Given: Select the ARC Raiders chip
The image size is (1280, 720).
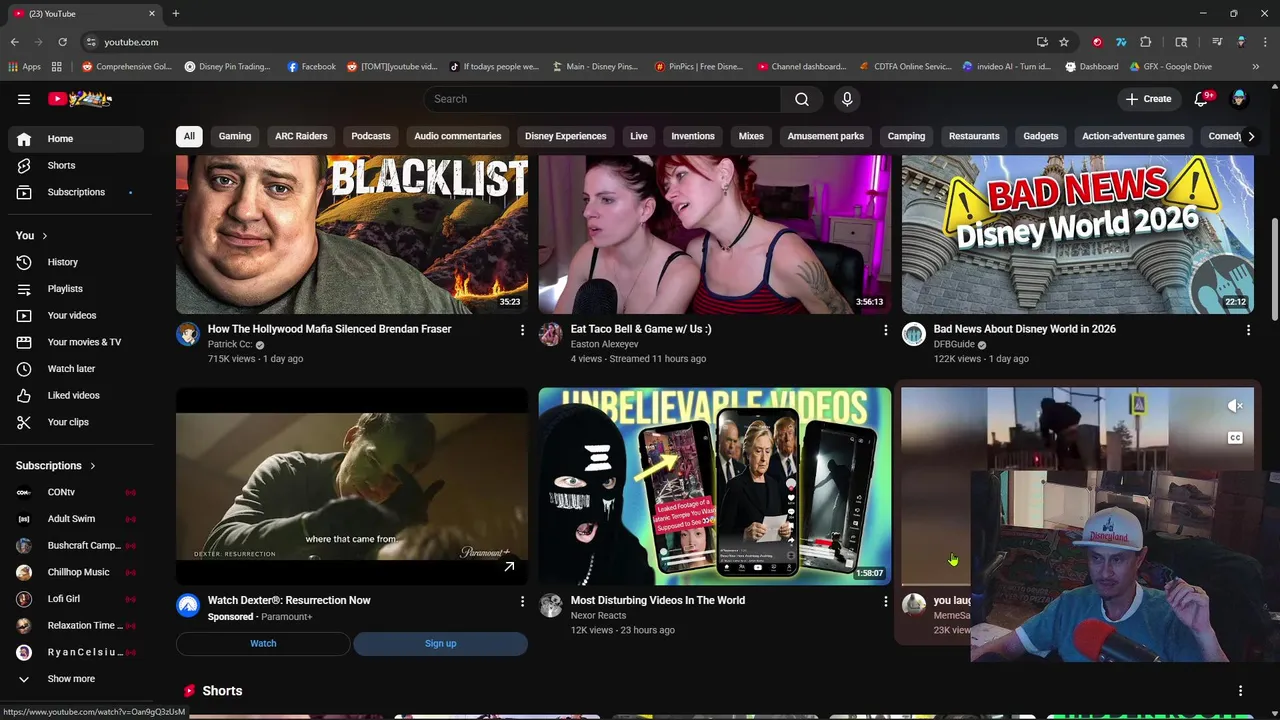Looking at the screenshot, I should [x=301, y=136].
